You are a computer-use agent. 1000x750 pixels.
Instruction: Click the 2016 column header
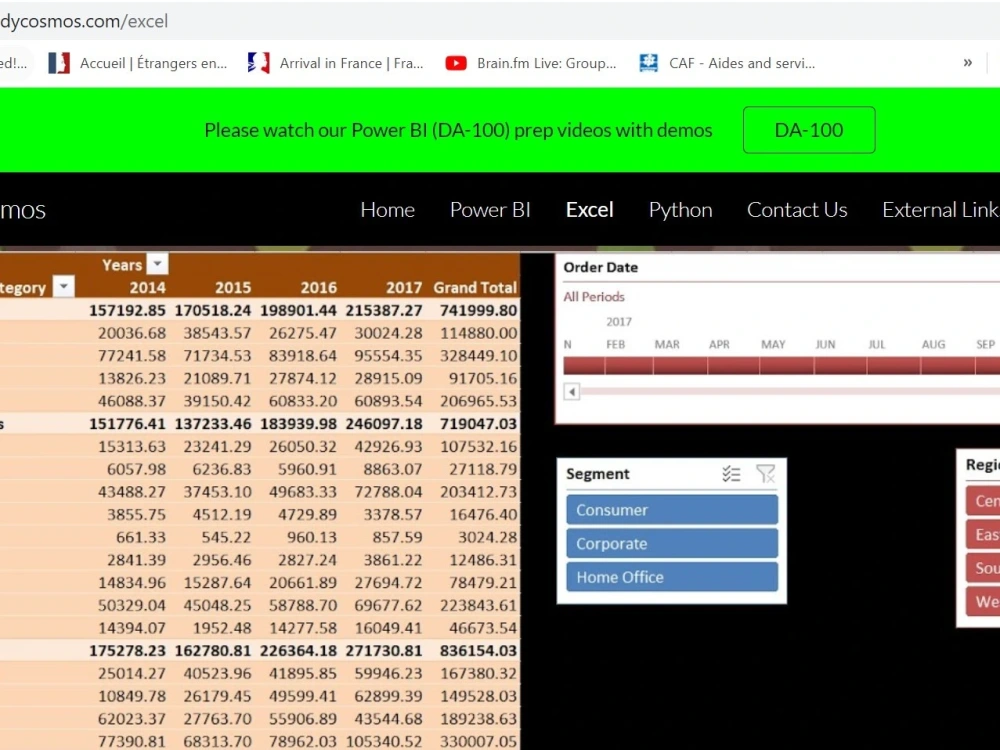[318, 288]
